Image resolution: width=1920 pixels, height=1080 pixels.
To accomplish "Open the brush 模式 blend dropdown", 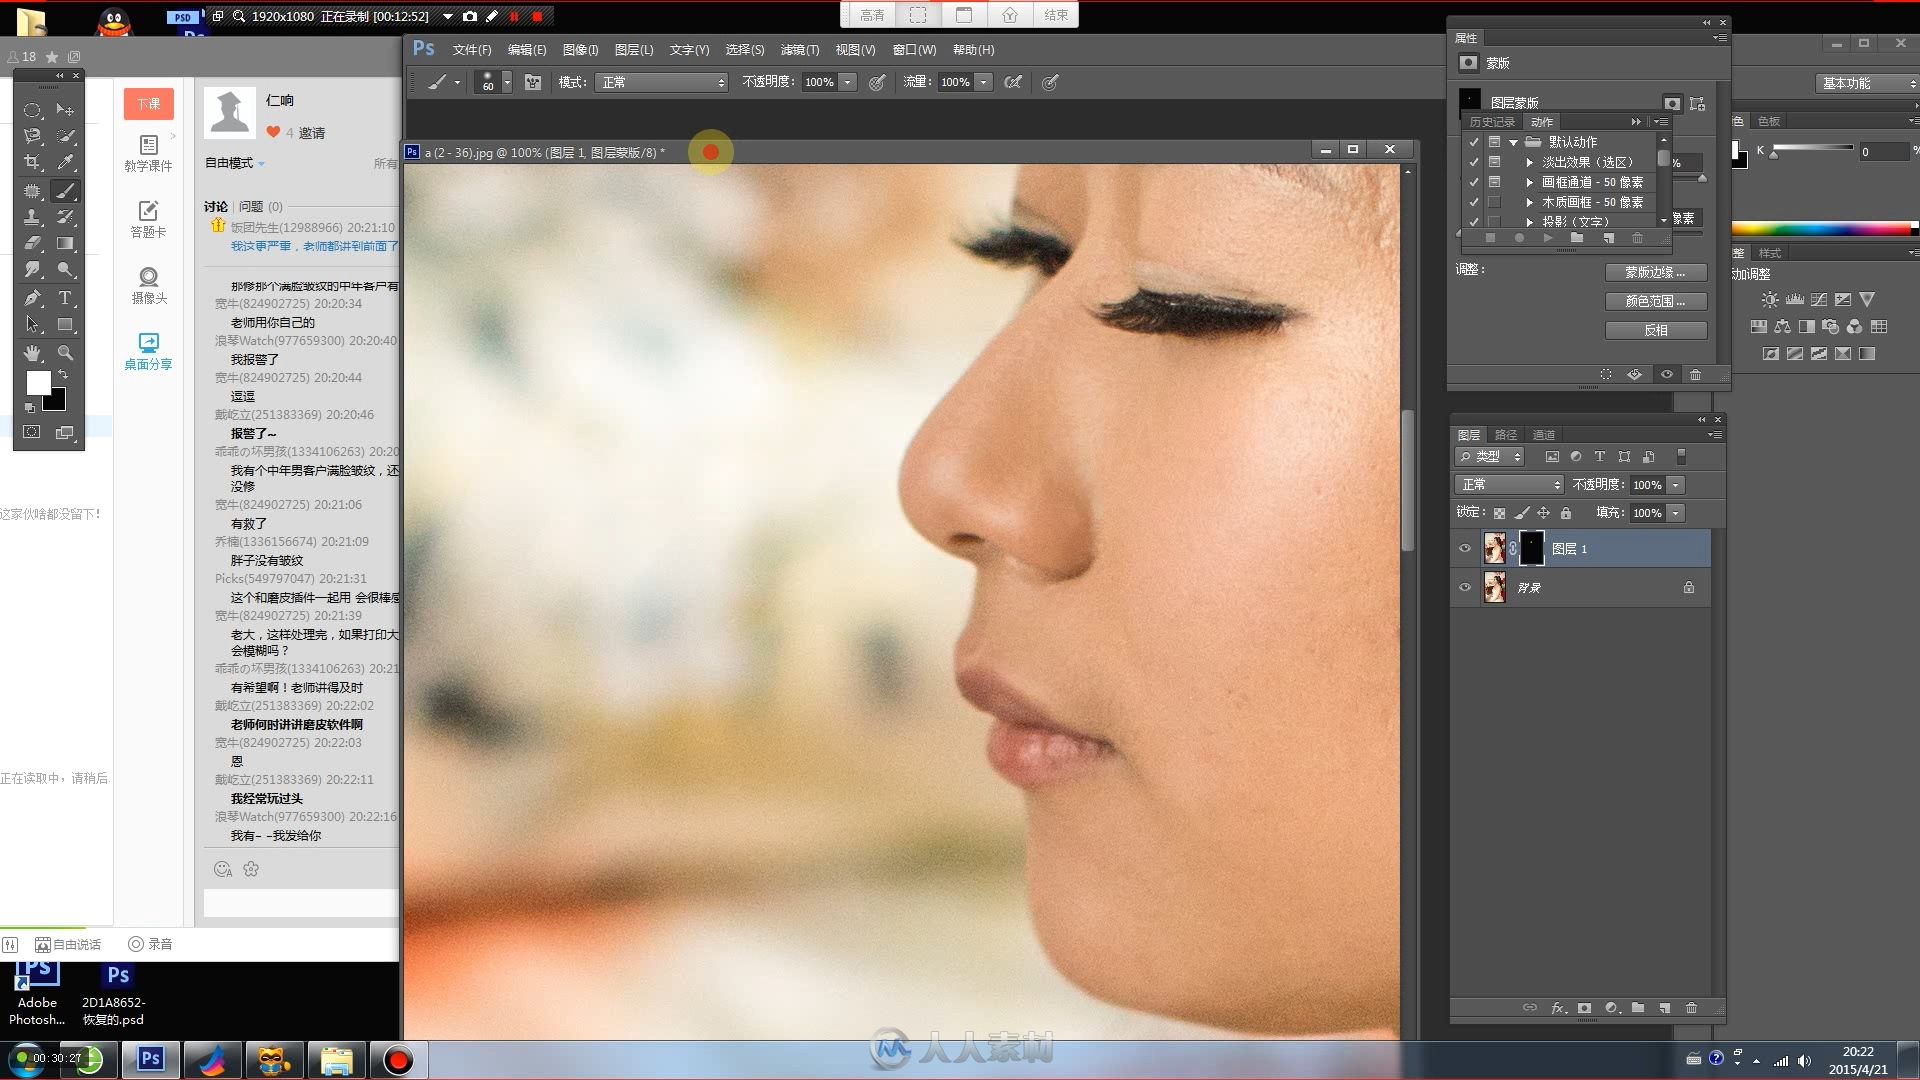I will 662,82.
